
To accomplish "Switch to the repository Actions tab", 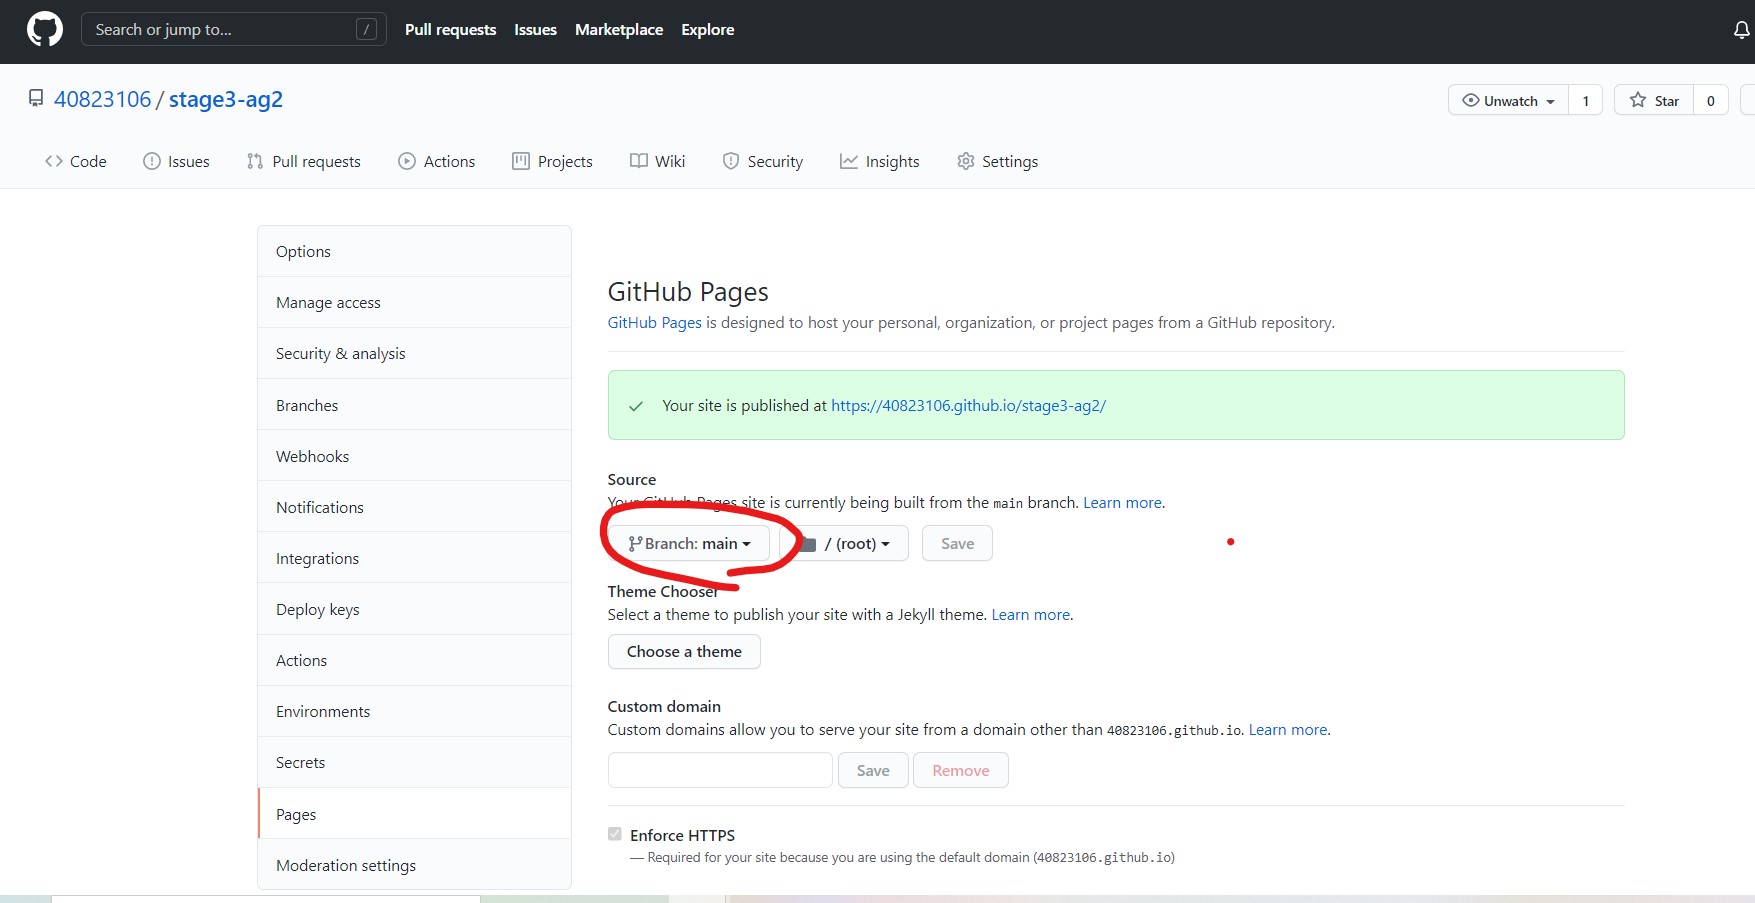I will click(x=436, y=161).
